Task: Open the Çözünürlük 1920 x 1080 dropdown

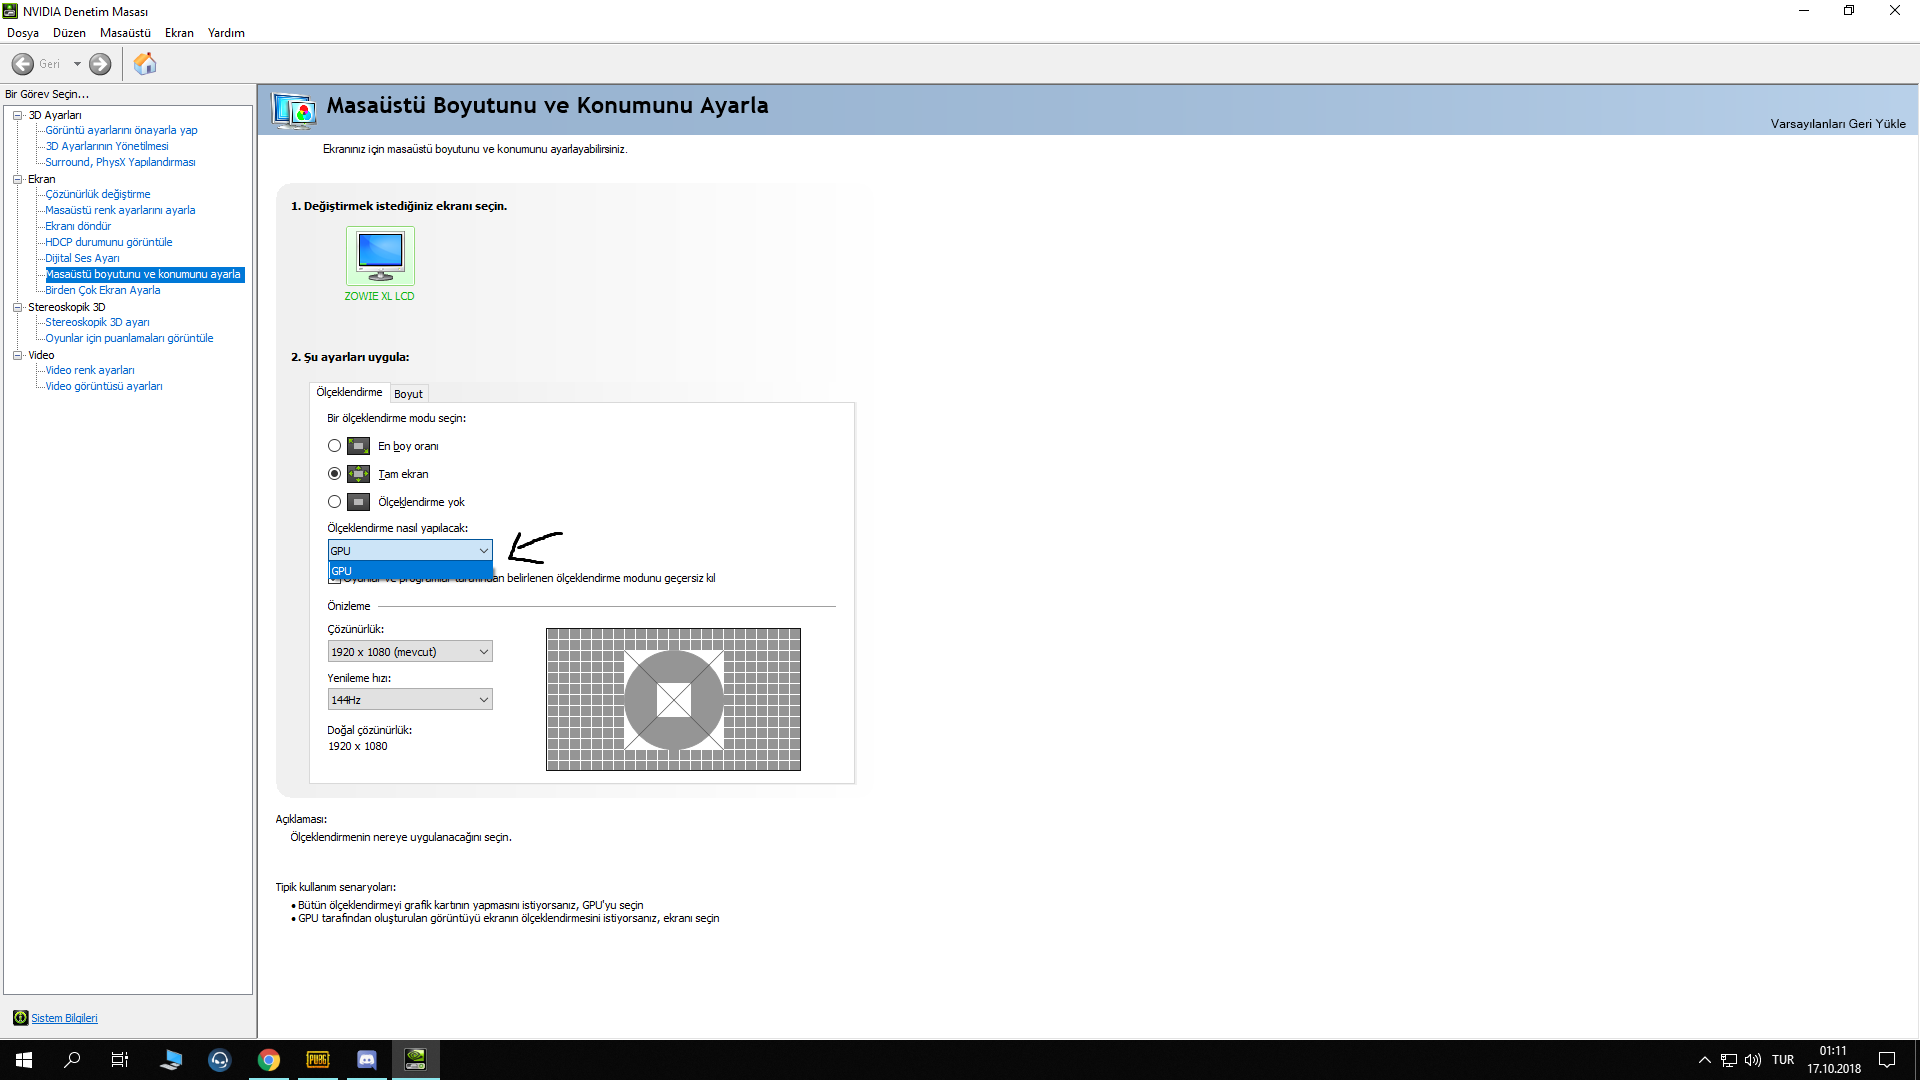Action: point(410,652)
